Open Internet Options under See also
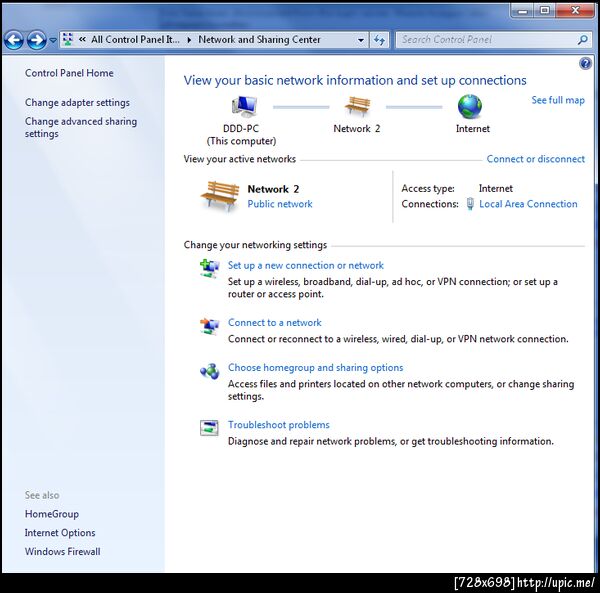The height and width of the screenshot is (593, 600). pos(60,533)
